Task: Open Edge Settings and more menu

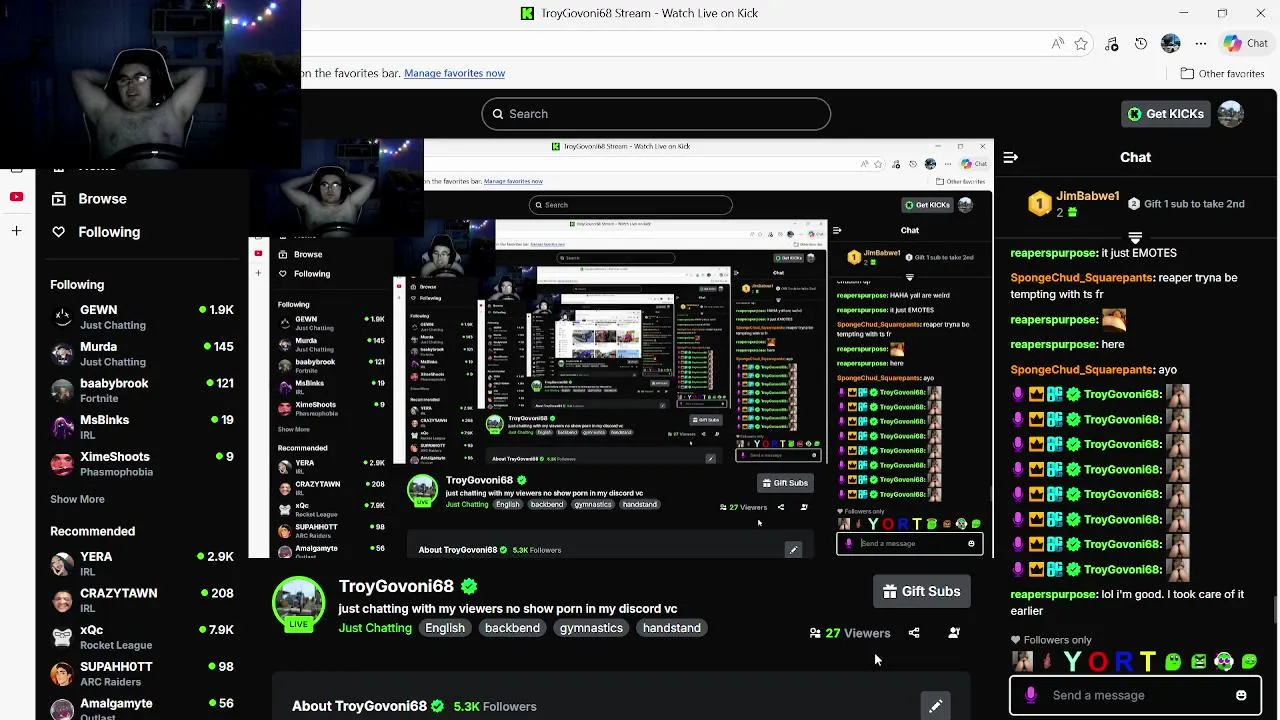Action: click(x=1201, y=44)
